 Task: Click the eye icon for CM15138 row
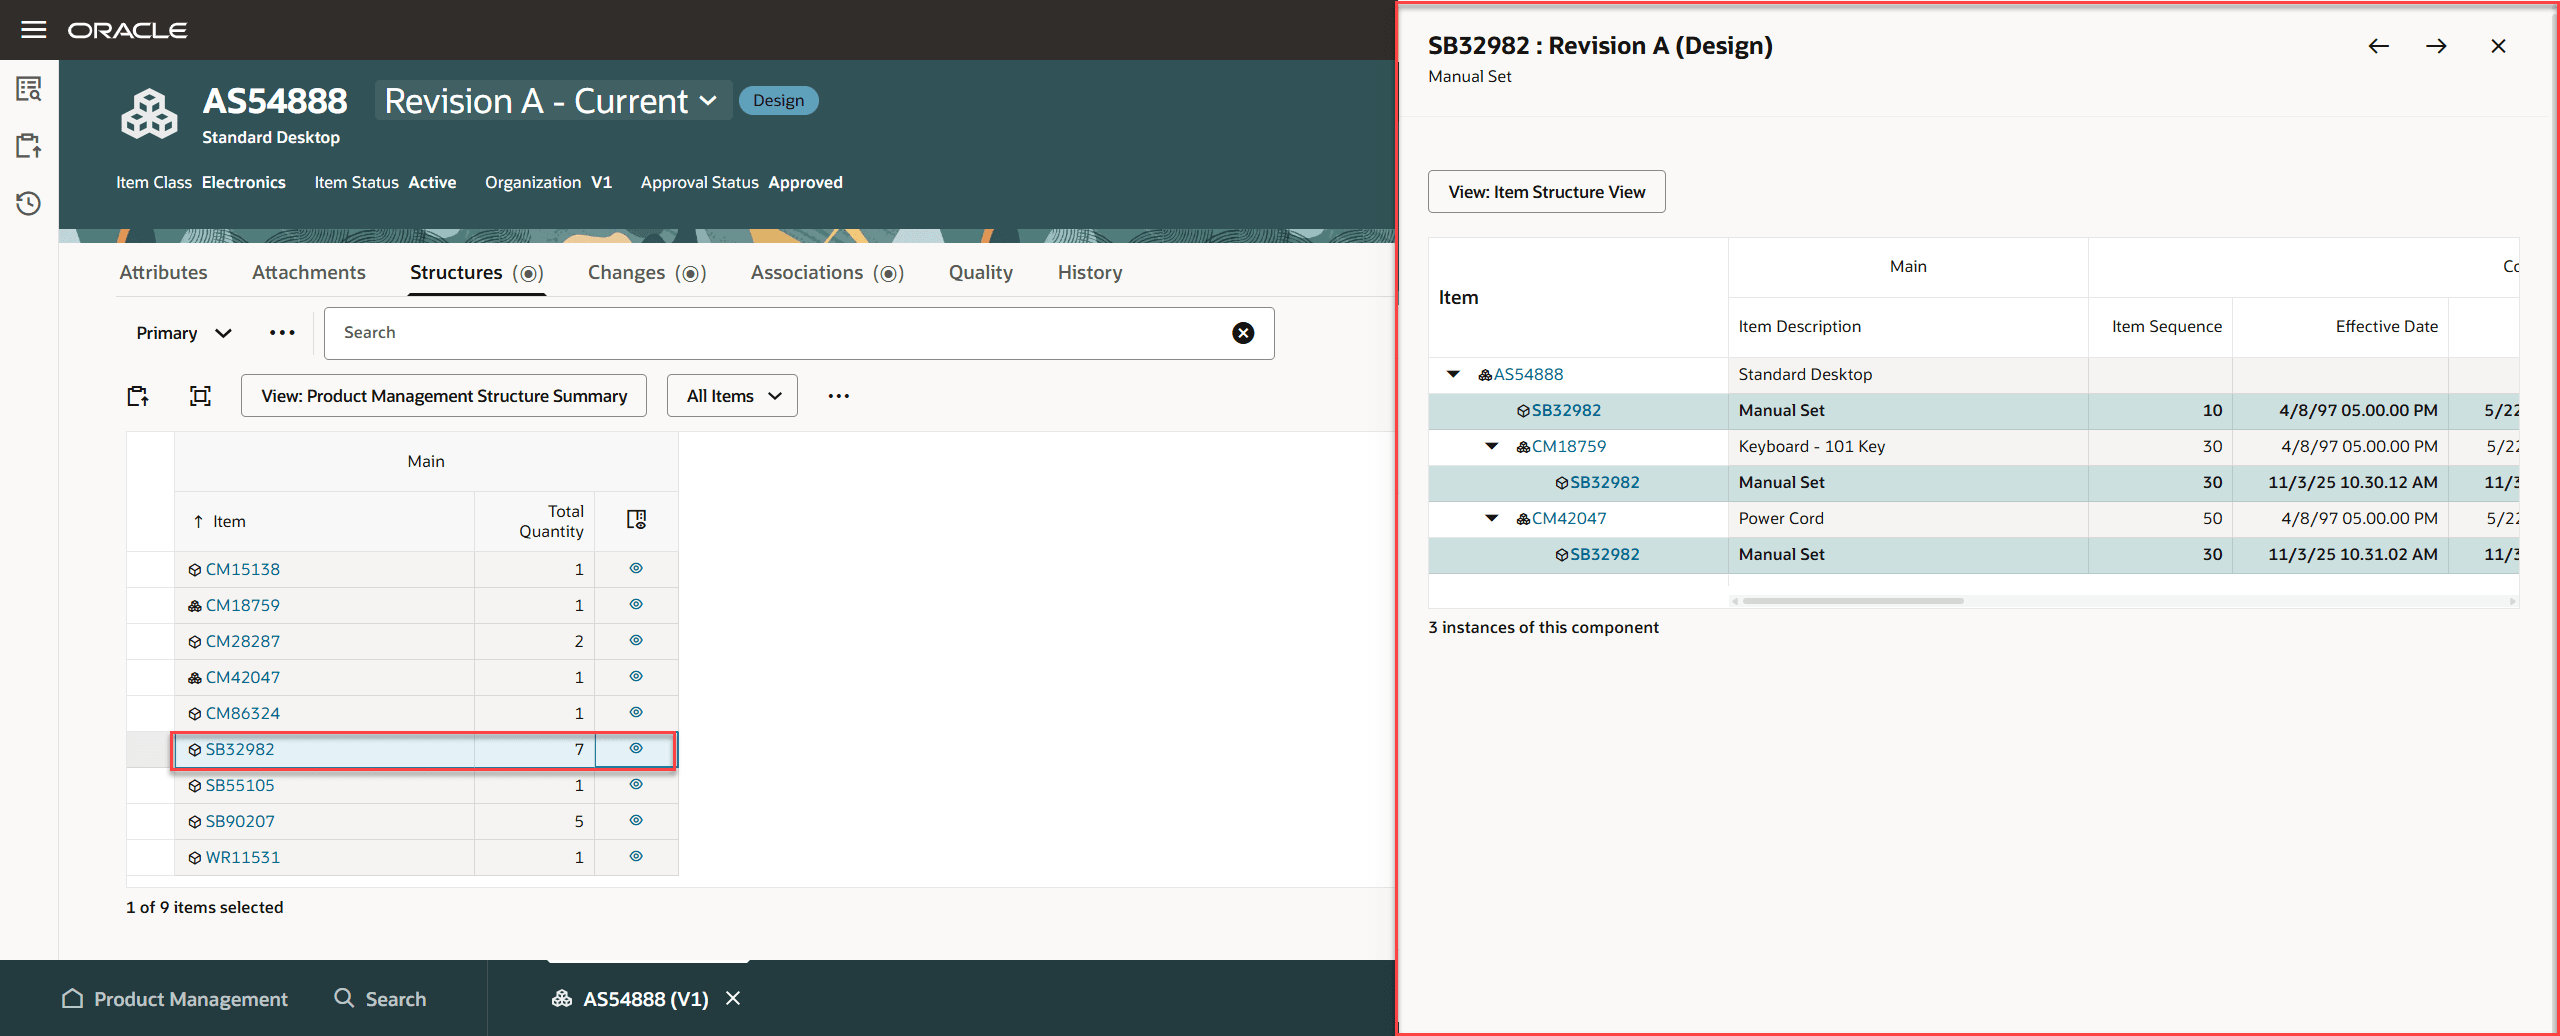(636, 569)
